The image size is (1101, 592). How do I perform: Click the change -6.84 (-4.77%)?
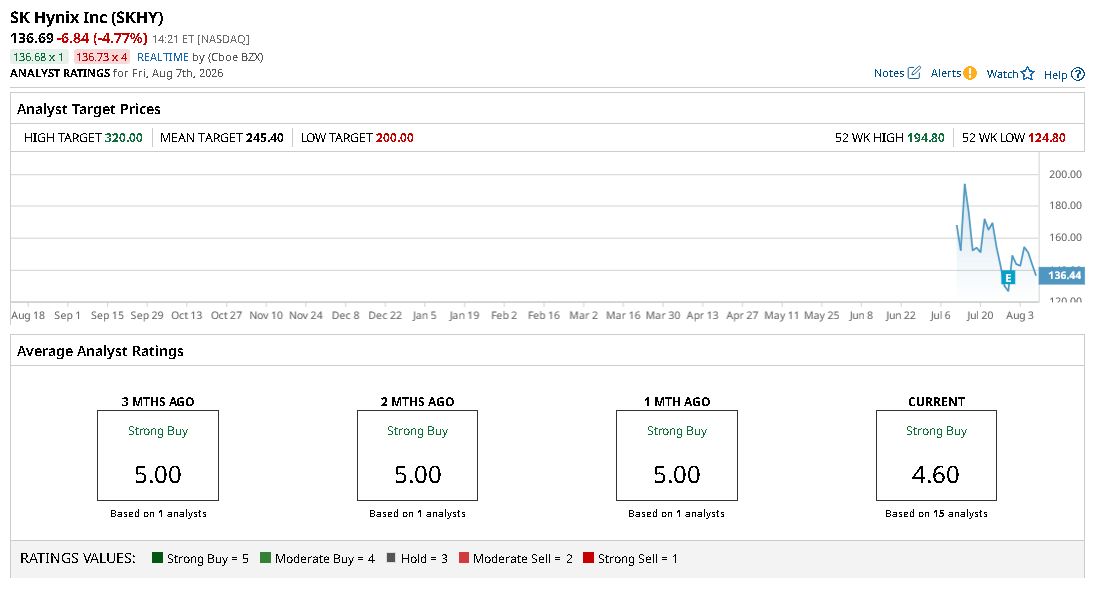click(103, 38)
